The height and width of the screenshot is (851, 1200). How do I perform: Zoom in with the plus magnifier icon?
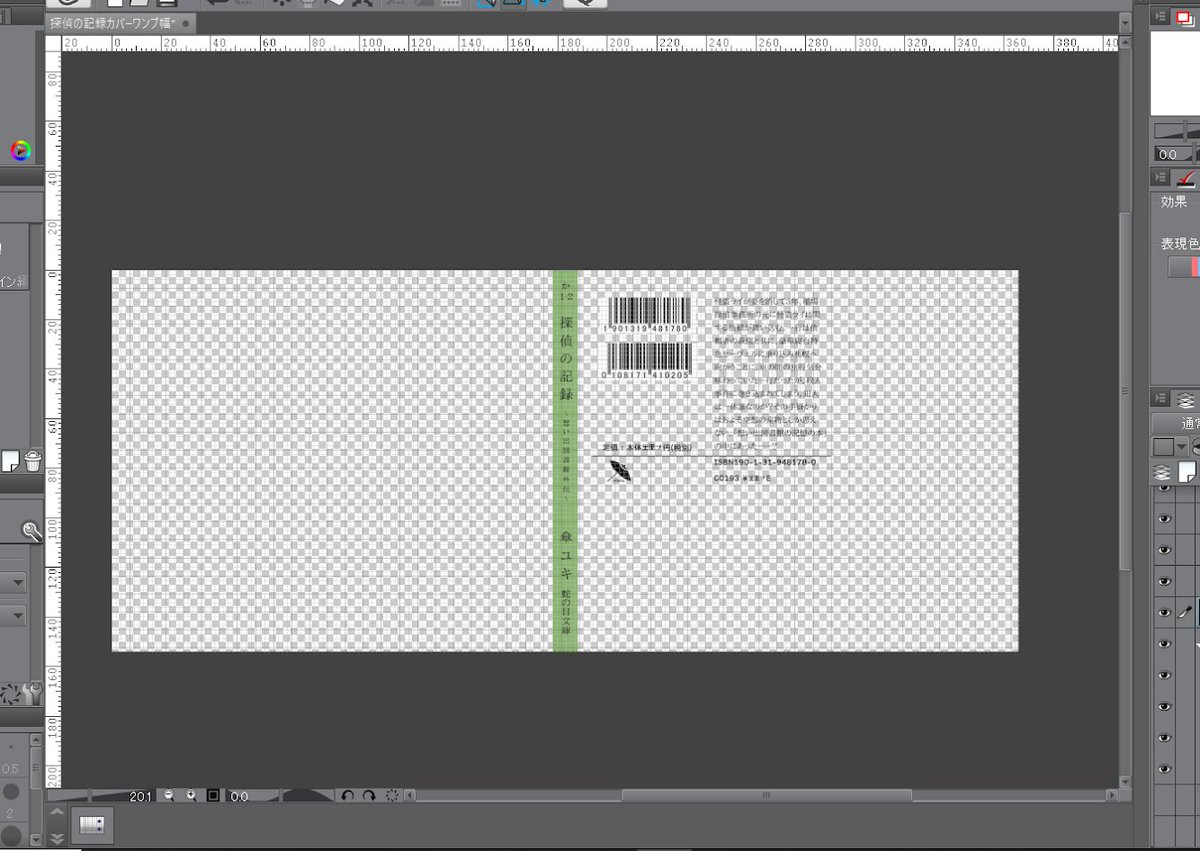190,796
